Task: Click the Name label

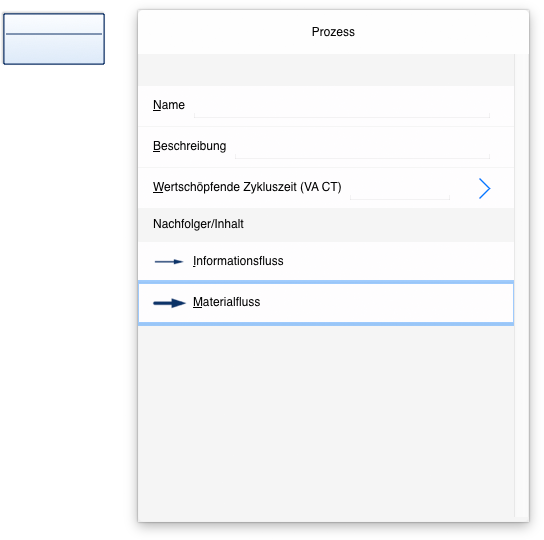Action: (x=169, y=105)
